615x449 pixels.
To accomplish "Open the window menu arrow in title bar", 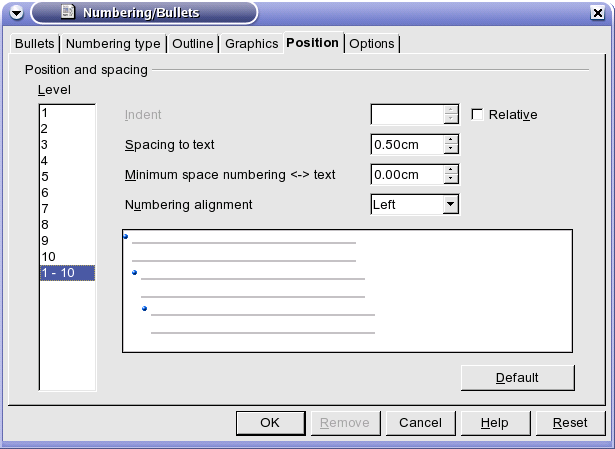I will tap(16, 13).
